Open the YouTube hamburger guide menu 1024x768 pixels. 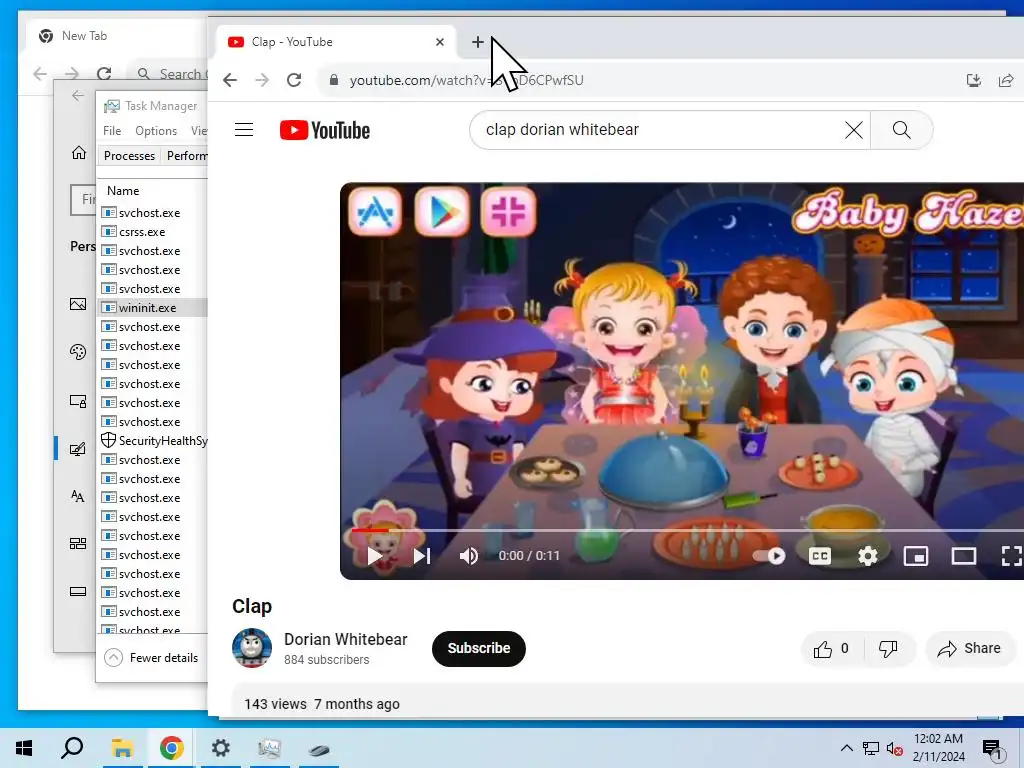(244, 129)
